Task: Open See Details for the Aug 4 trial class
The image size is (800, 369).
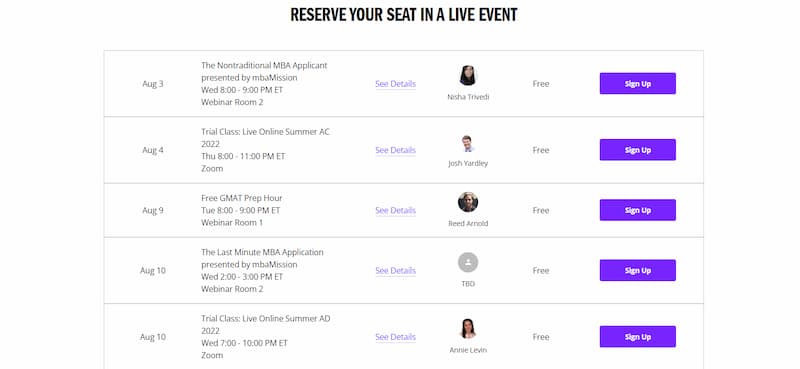Action: click(x=395, y=150)
